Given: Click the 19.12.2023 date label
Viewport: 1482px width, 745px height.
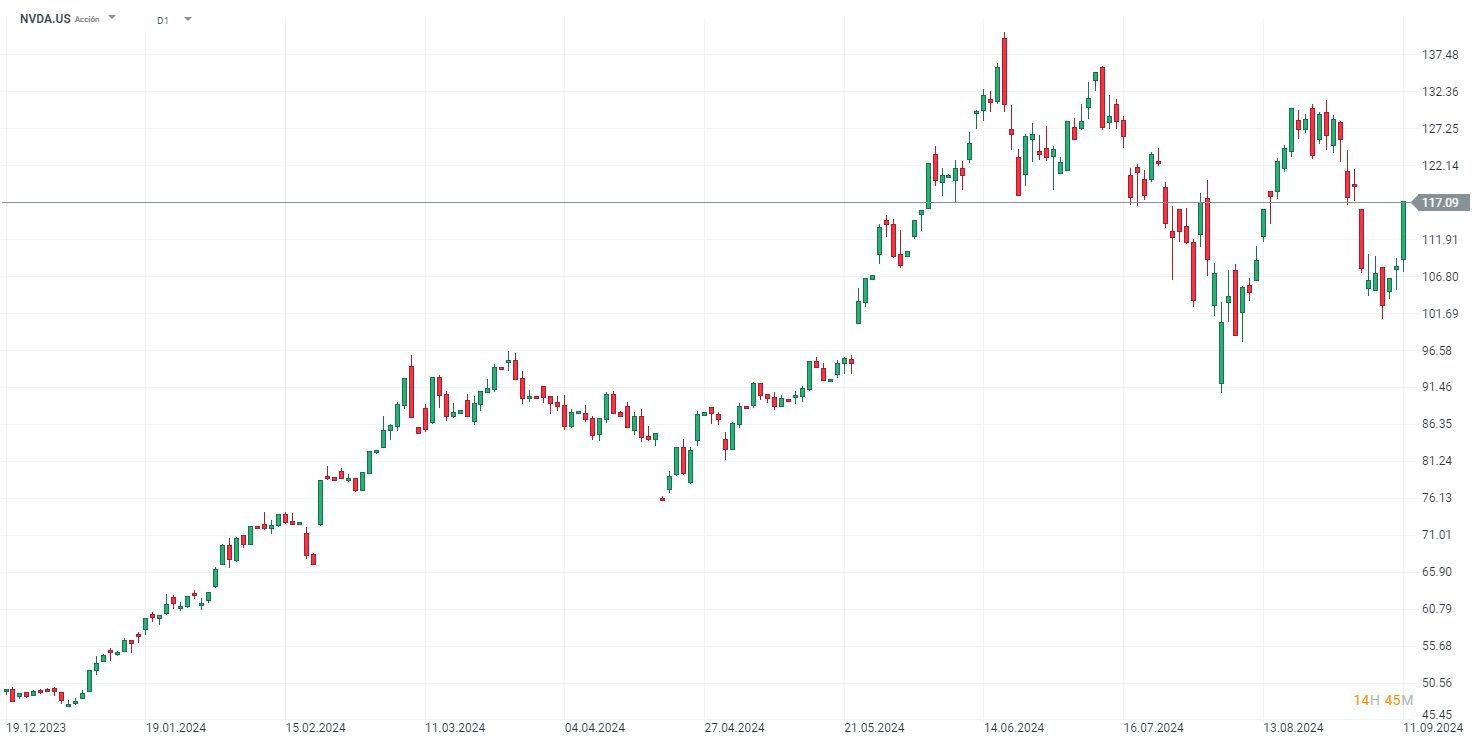Looking at the screenshot, I should [x=36, y=727].
